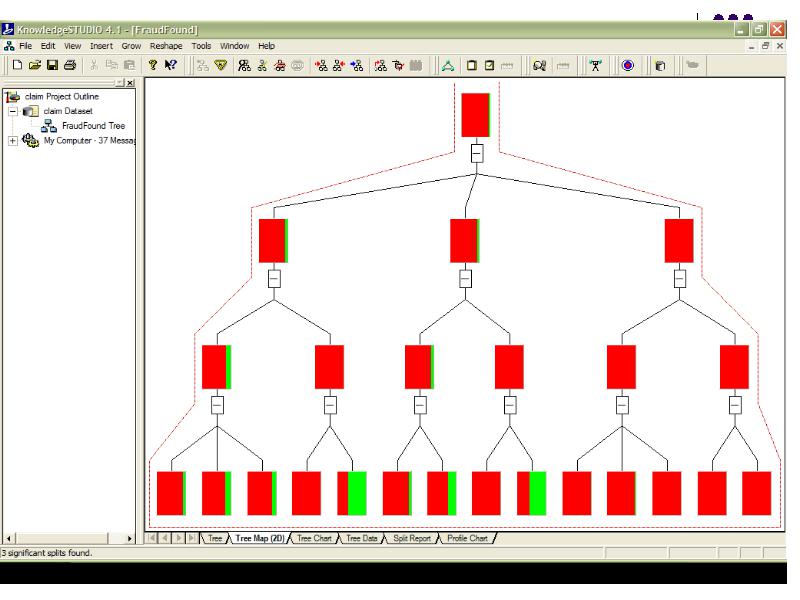Collapse leftmost third-level node with green stripe
The width and height of the screenshot is (800, 600).
[x=217, y=405]
